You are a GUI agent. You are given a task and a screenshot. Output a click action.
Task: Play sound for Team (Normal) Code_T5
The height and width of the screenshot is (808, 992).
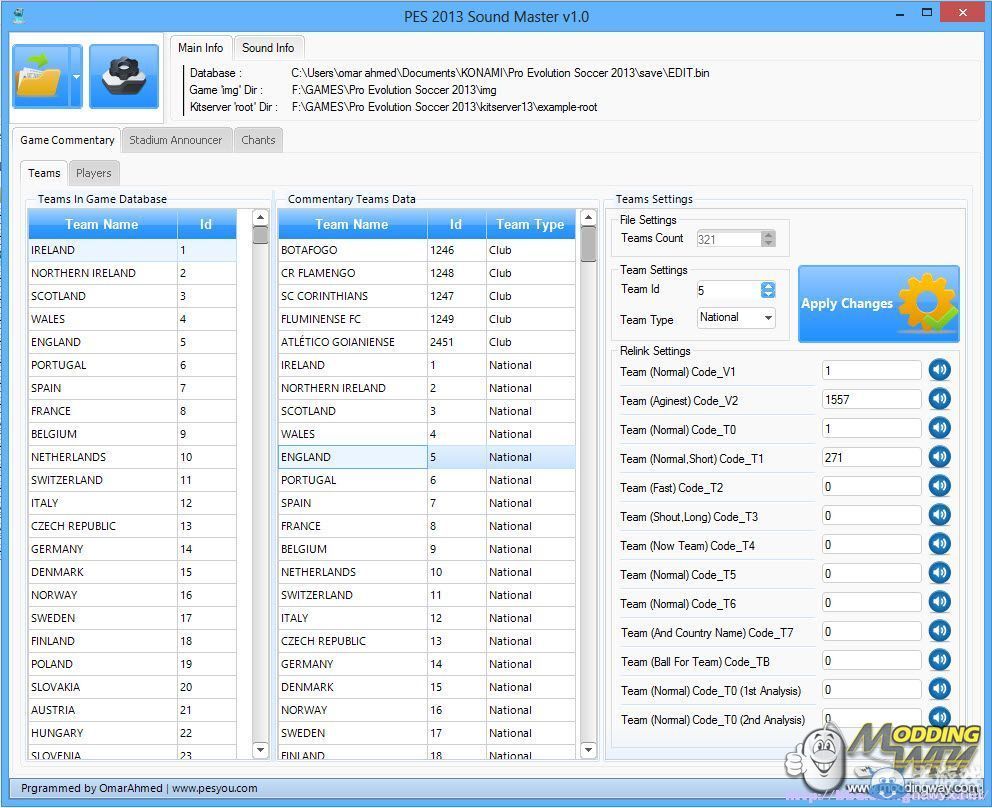(x=939, y=573)
